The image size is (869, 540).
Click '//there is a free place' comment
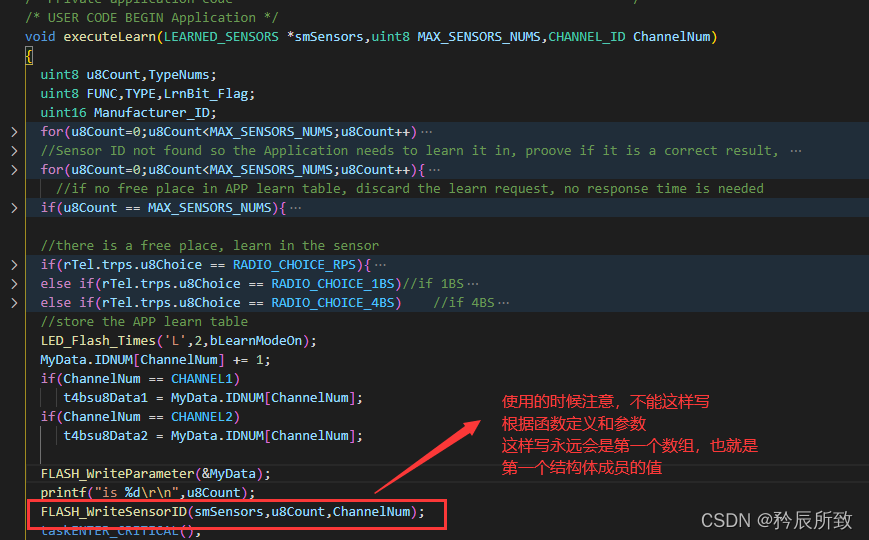[209, 246]
